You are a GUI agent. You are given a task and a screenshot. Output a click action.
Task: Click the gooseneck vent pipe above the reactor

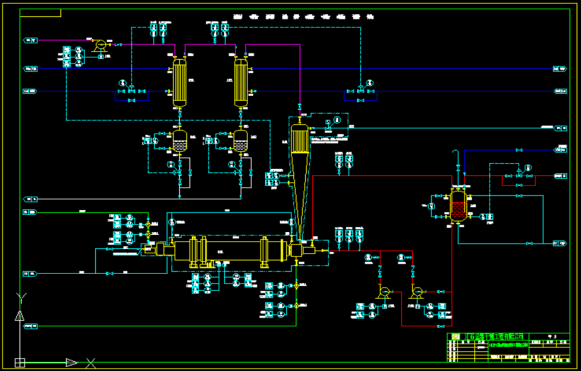pyautogui.click(x=456, y=159)
